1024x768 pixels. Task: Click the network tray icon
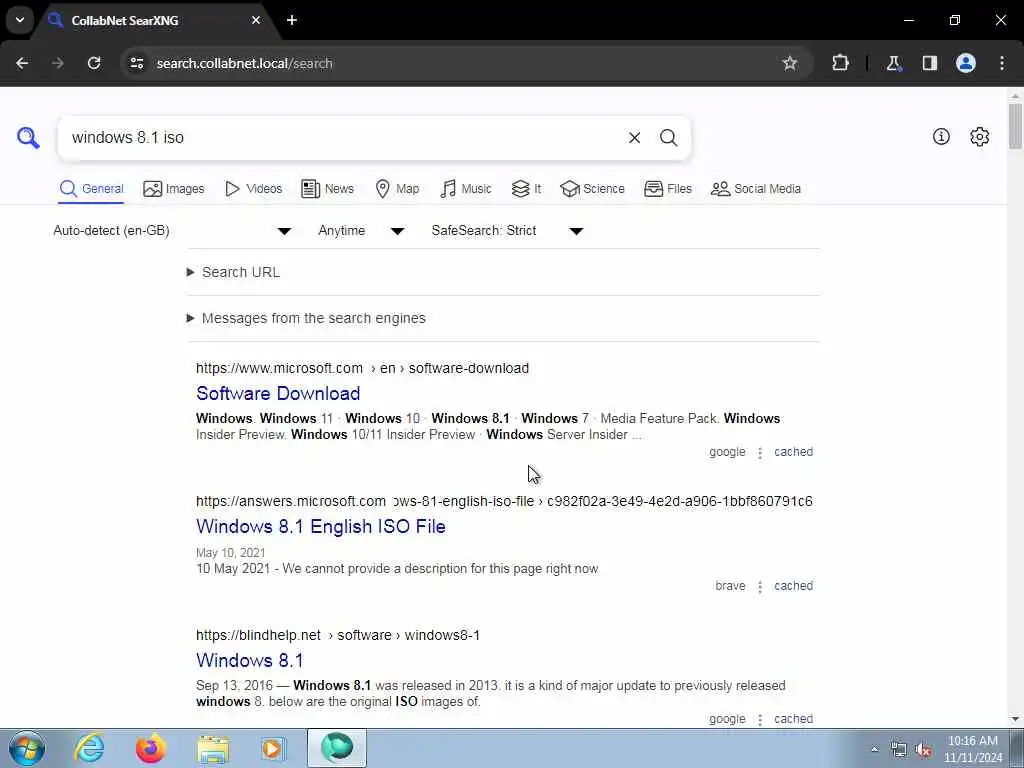[899, 750]
